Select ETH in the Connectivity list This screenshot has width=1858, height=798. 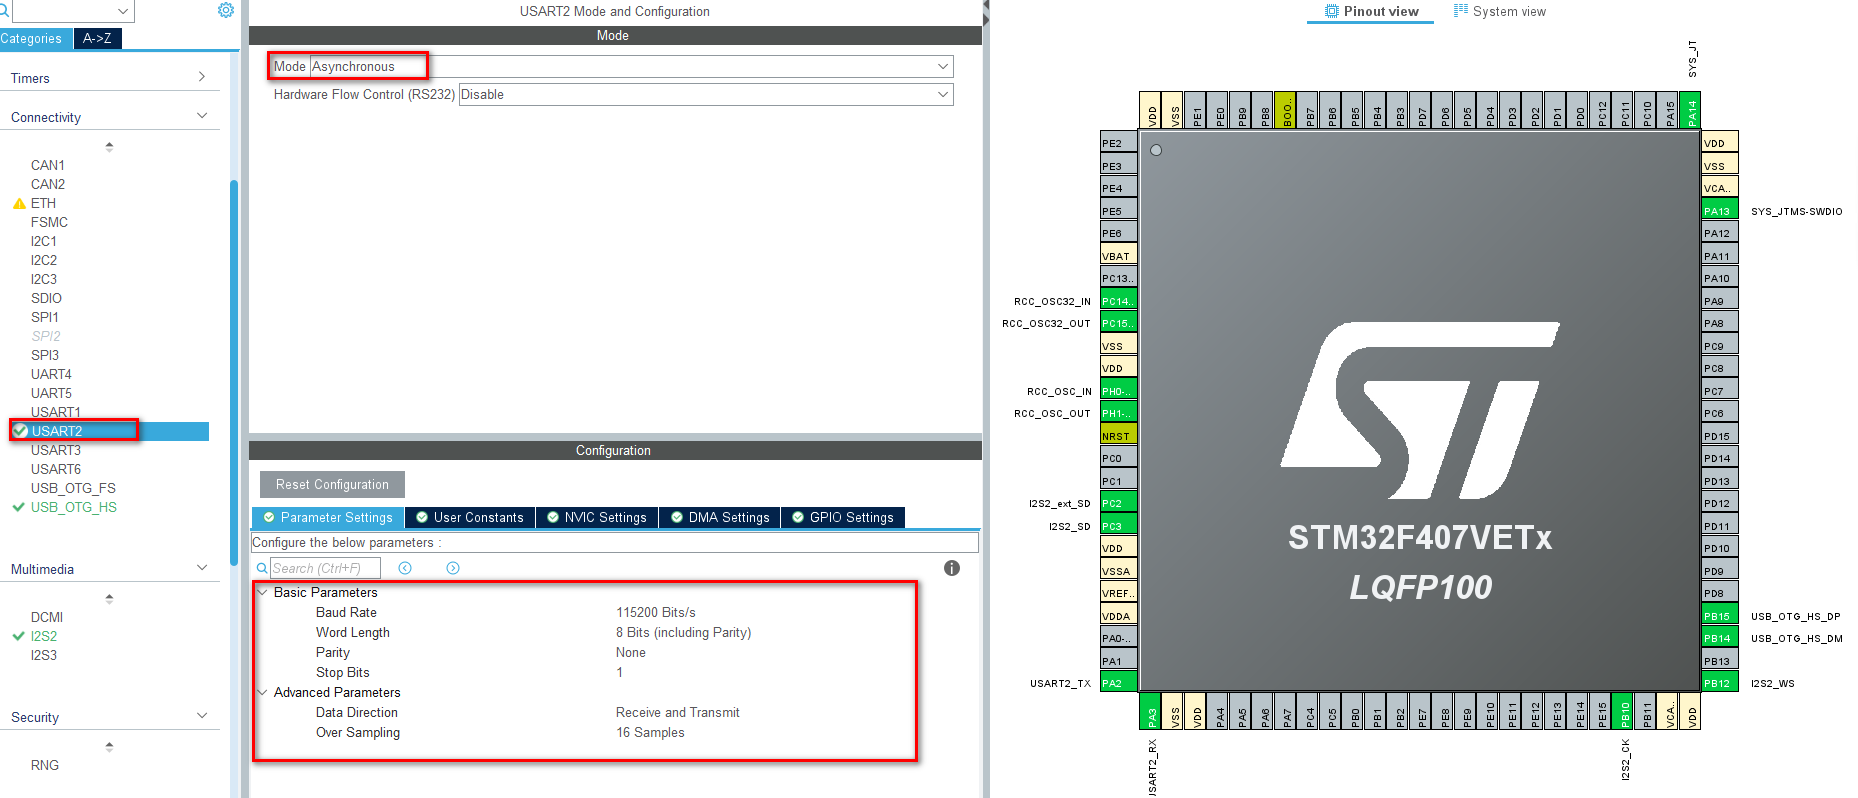(x=43, y=203)
